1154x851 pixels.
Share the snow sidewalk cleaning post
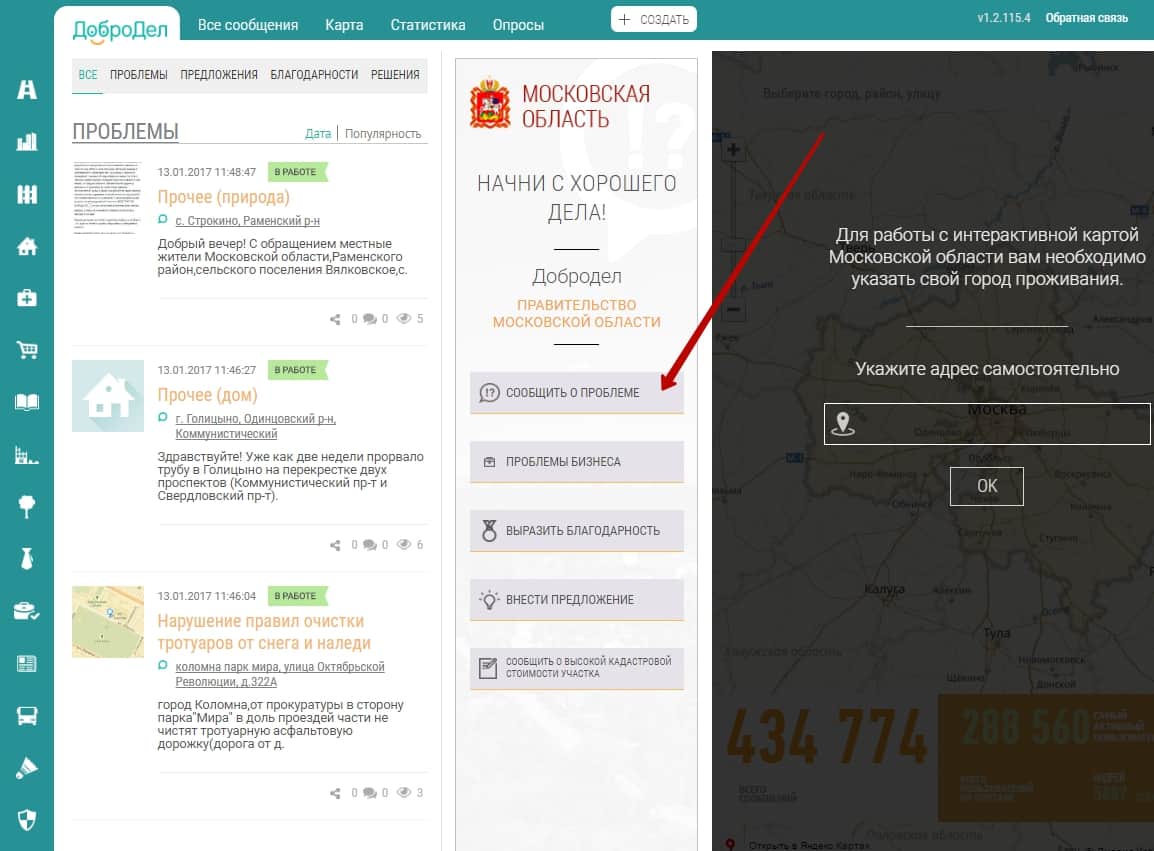[336, 794]
